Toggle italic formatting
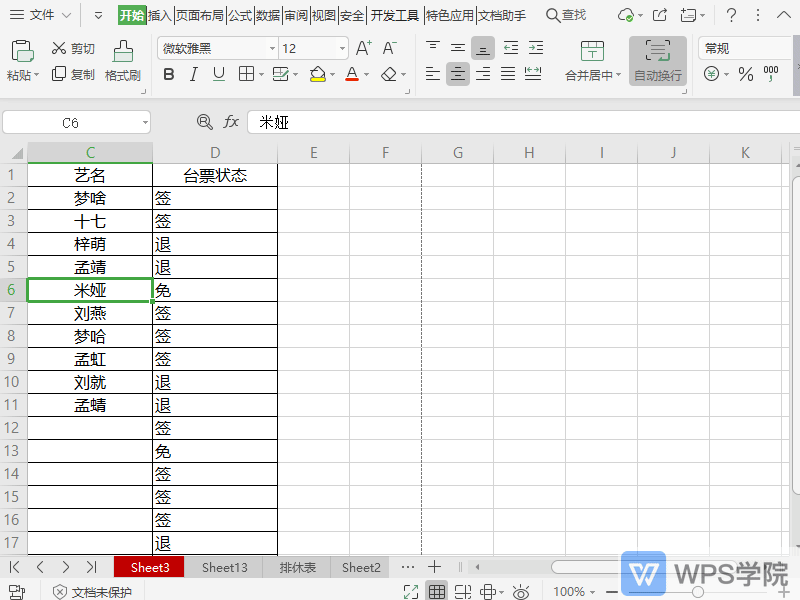 click(192, 74)
